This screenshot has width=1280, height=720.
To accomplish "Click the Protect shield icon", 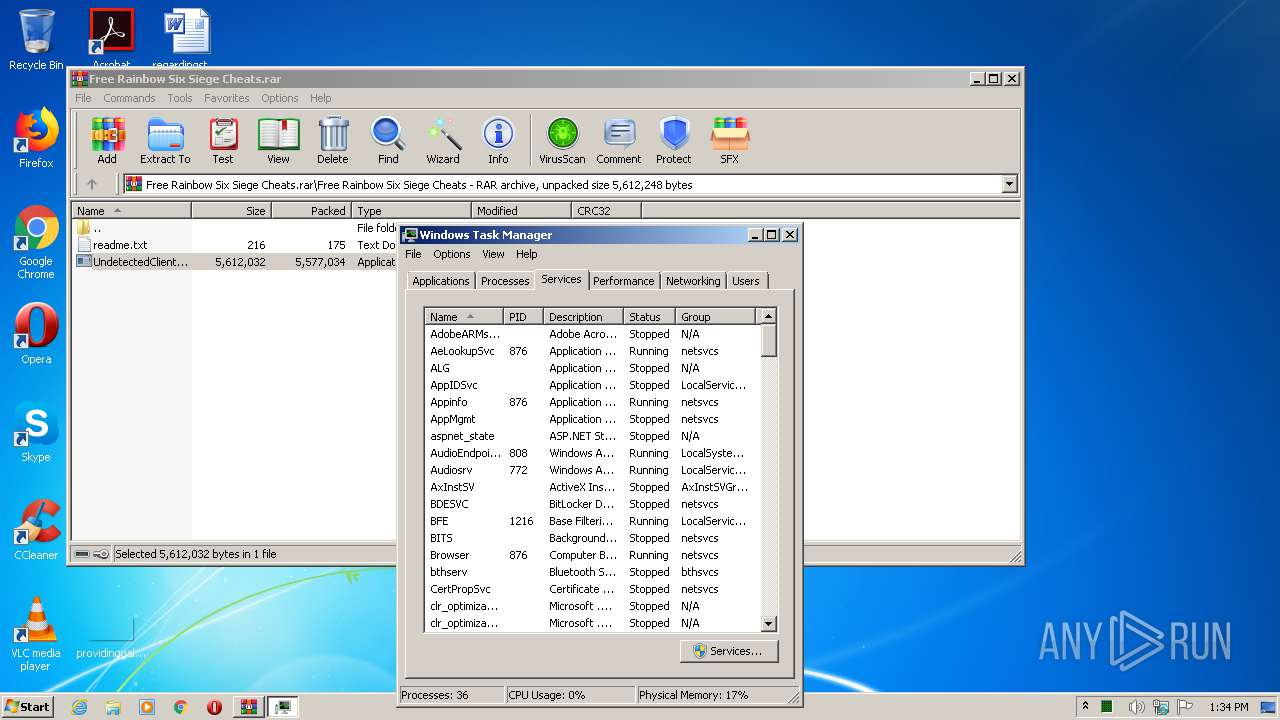I will pyautogui.click(x=674, y=140).
